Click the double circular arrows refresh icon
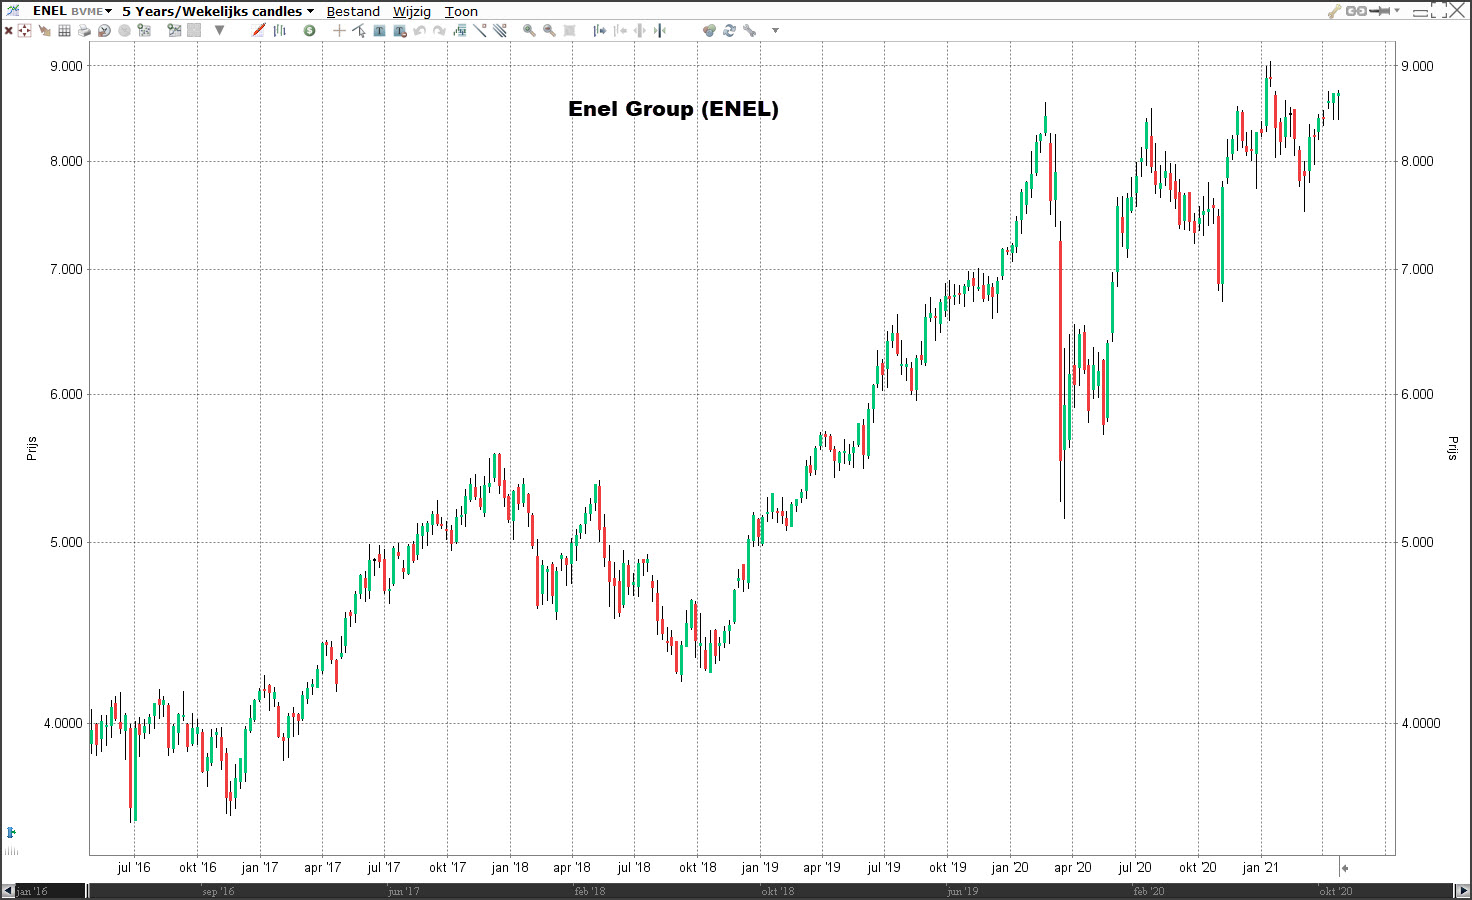1472x900 pixels. (x=729, y=31)
